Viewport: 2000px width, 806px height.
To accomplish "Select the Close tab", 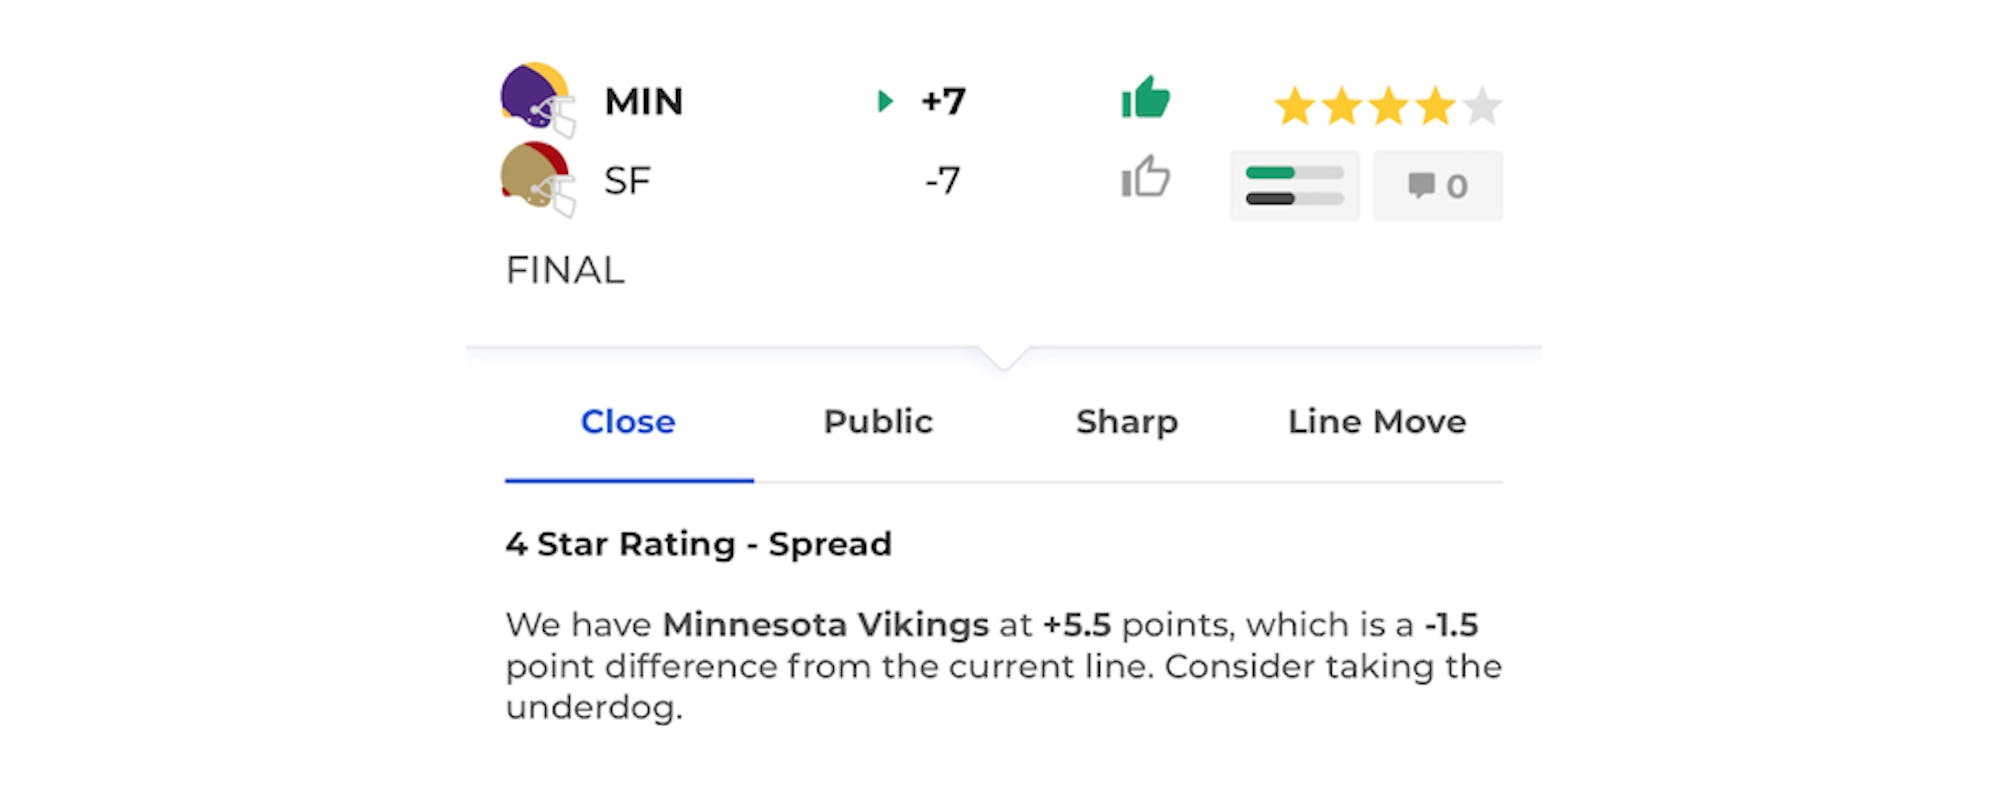I will point(628,422).
